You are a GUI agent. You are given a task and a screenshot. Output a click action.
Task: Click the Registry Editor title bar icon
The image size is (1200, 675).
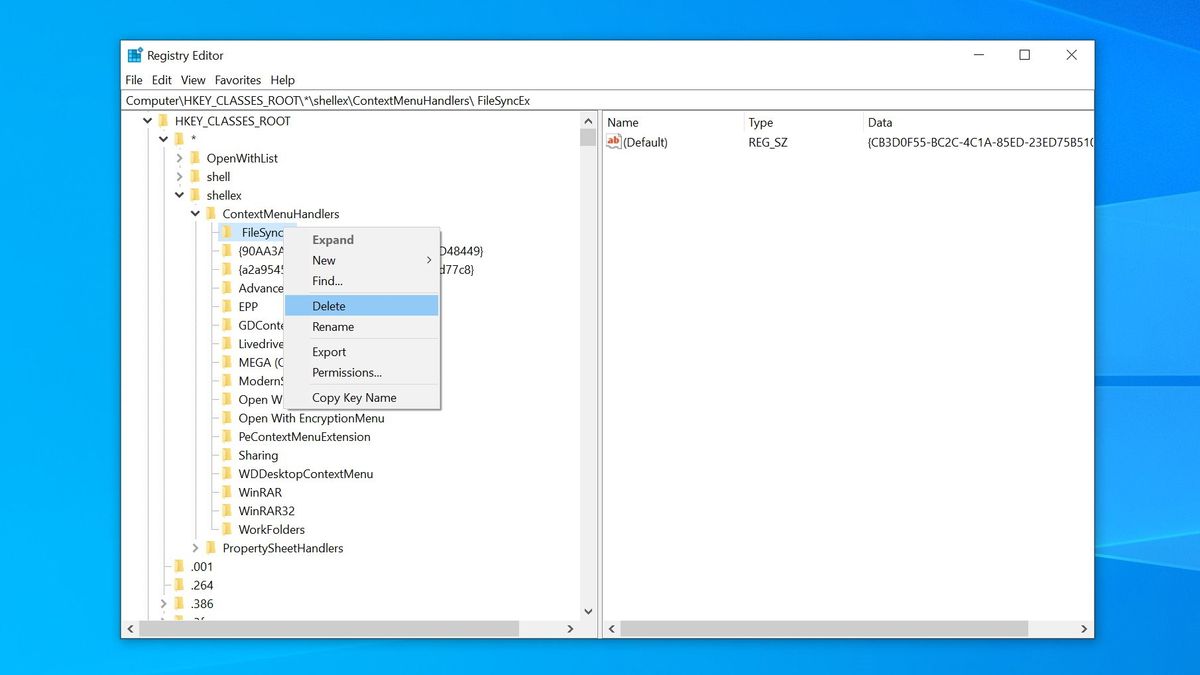click(x=133, y=54)
